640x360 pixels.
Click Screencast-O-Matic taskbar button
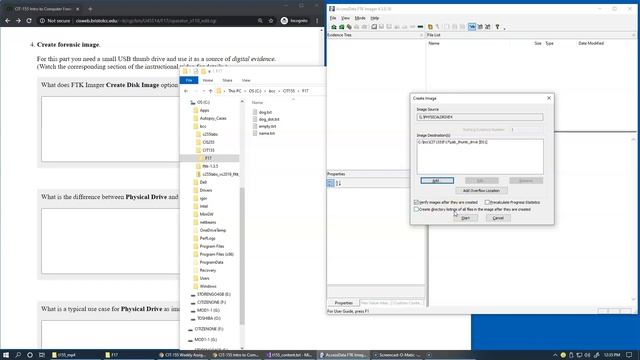pos(397,355)
